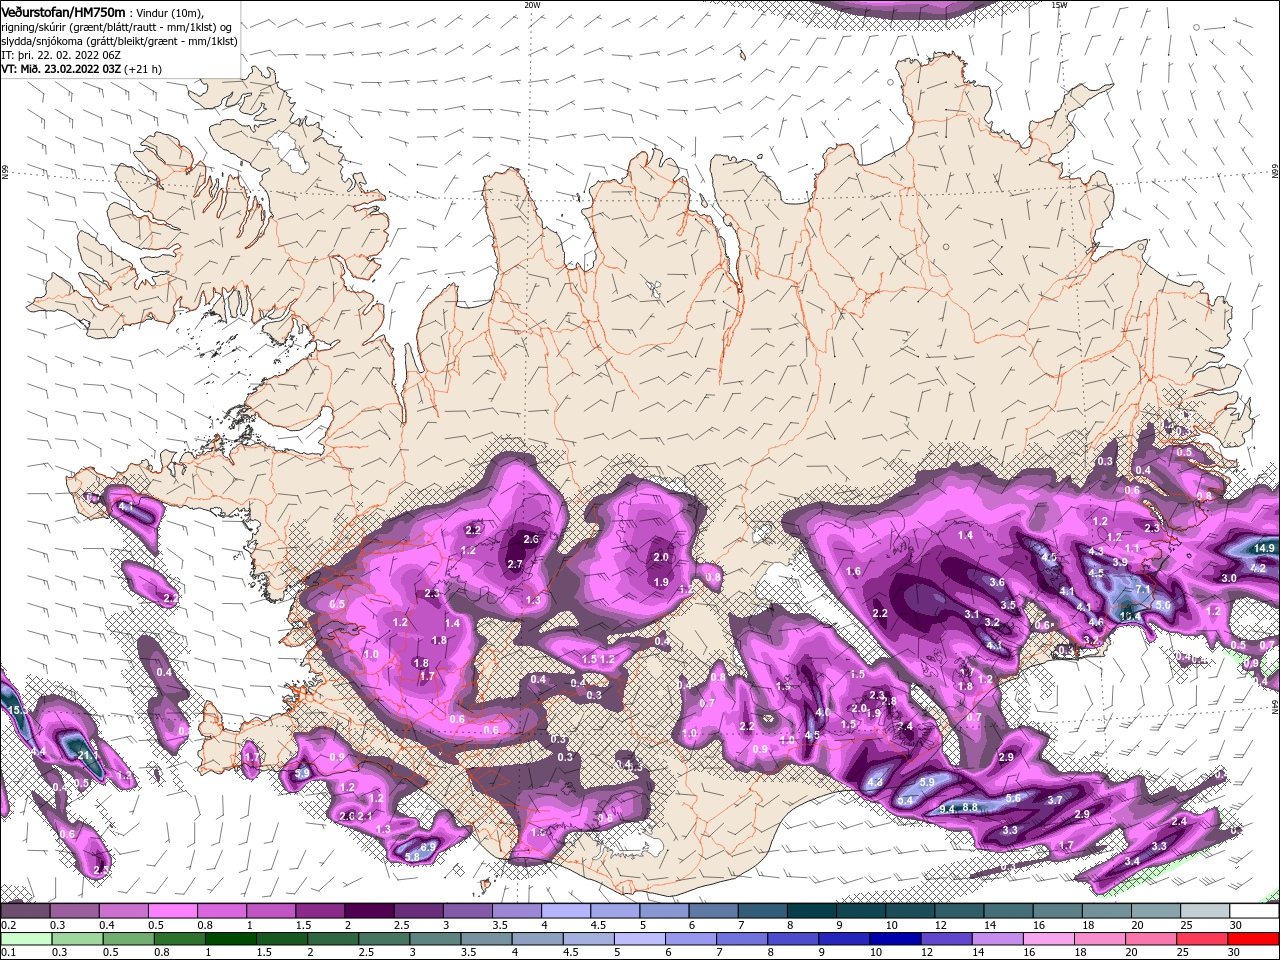Click the 20W longitude label
1280x960 pixels.
click(532, 5)
